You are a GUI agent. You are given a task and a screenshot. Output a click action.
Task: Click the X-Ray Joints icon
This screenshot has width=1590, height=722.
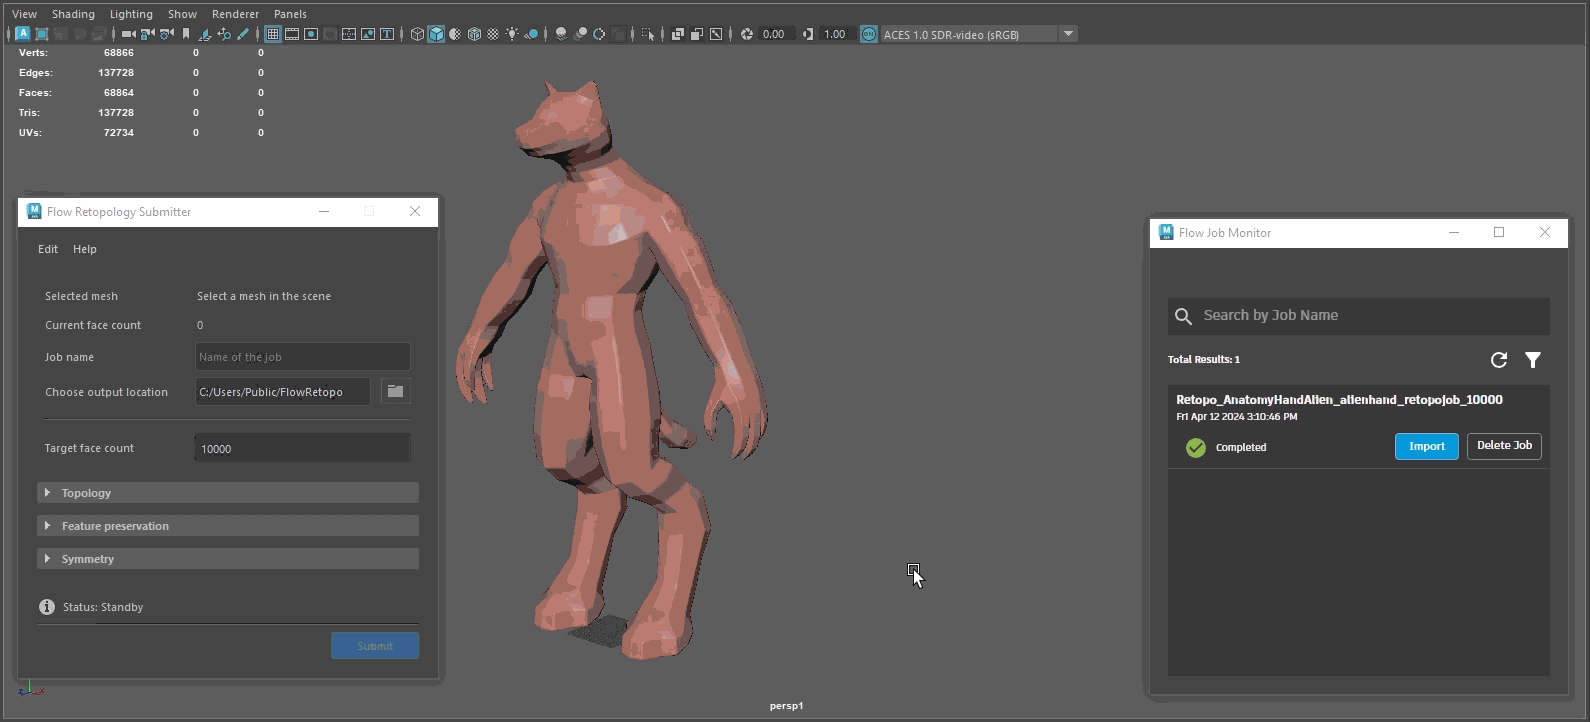(716, 34)
